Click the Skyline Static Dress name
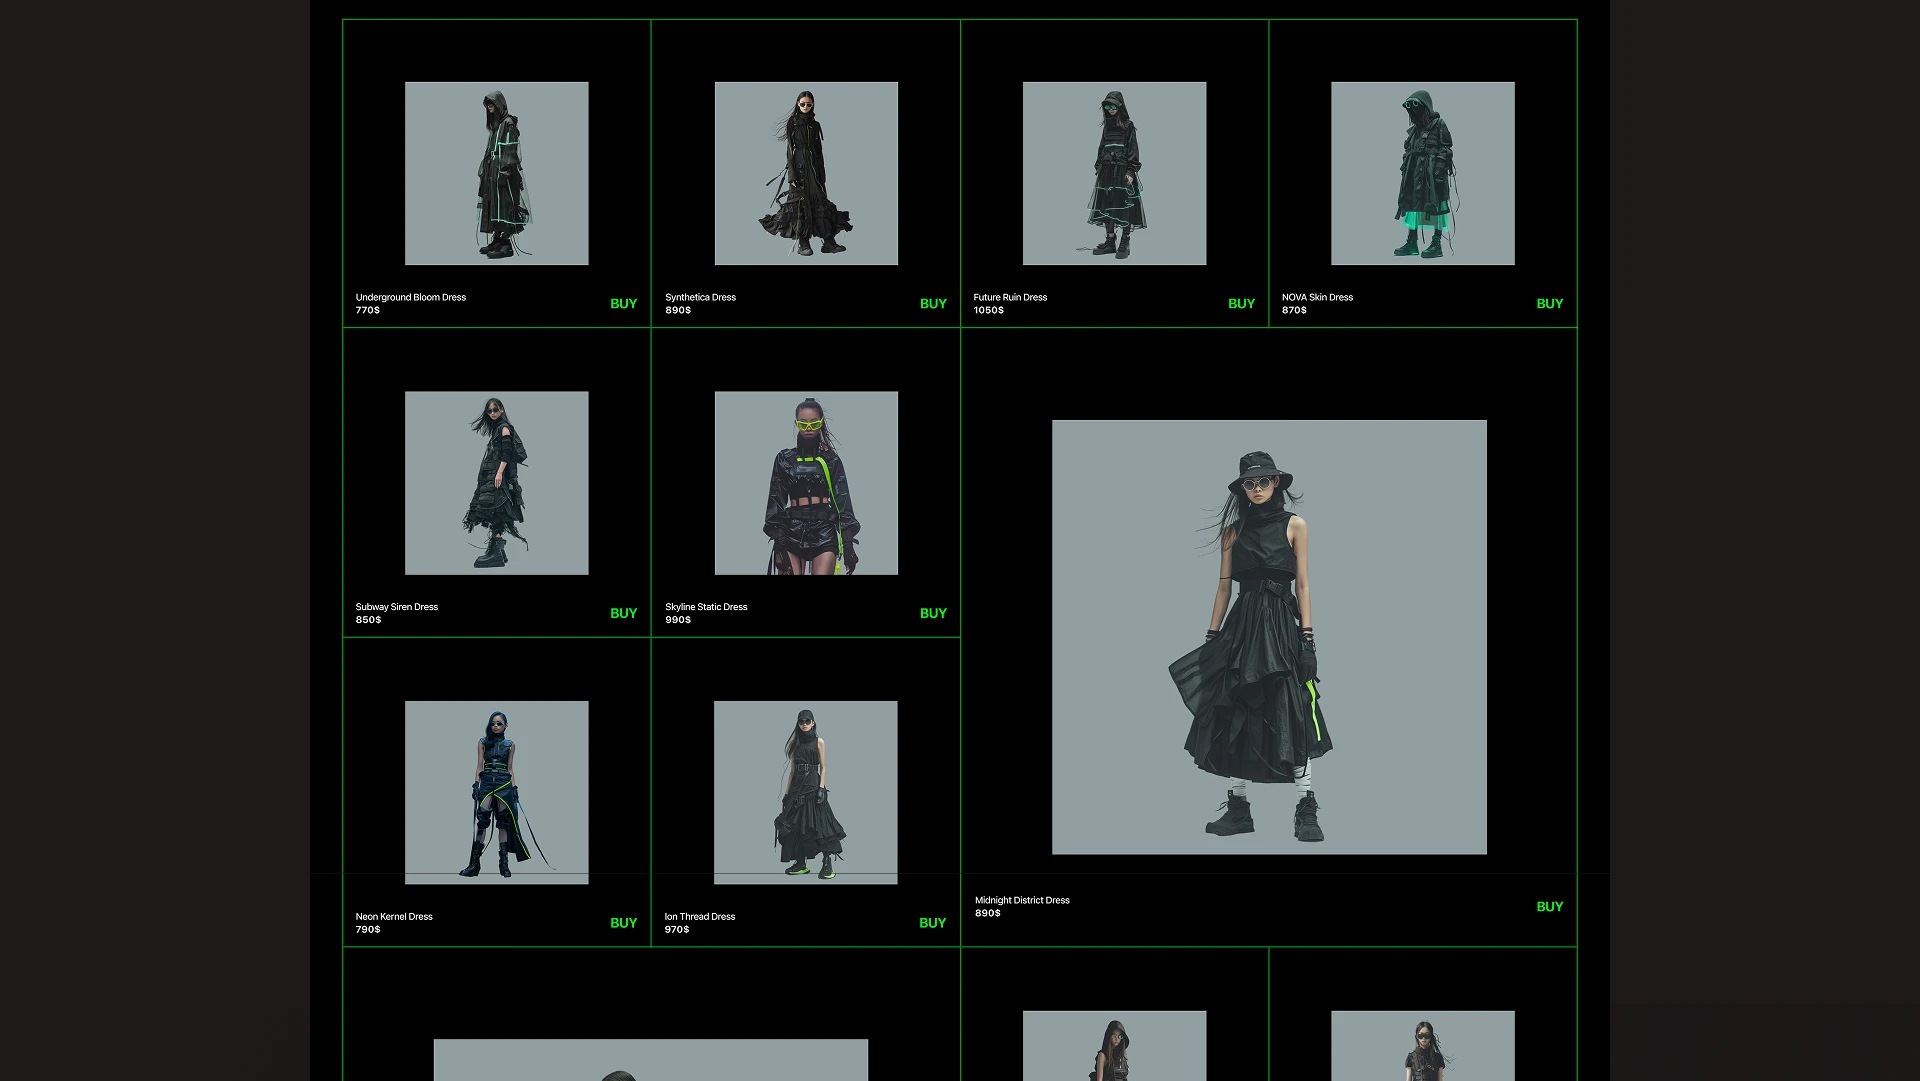 pos(706,607)
